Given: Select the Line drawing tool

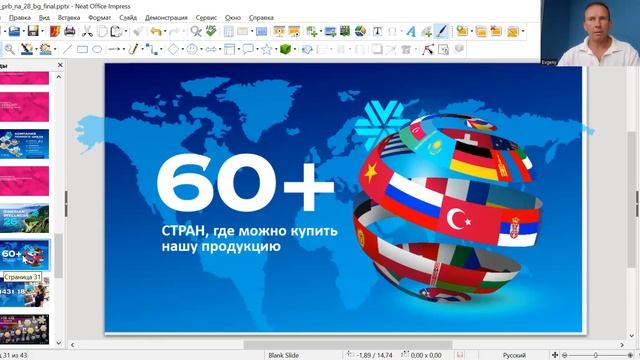Looking at the screenshot, I should click(x=67, y=49).
